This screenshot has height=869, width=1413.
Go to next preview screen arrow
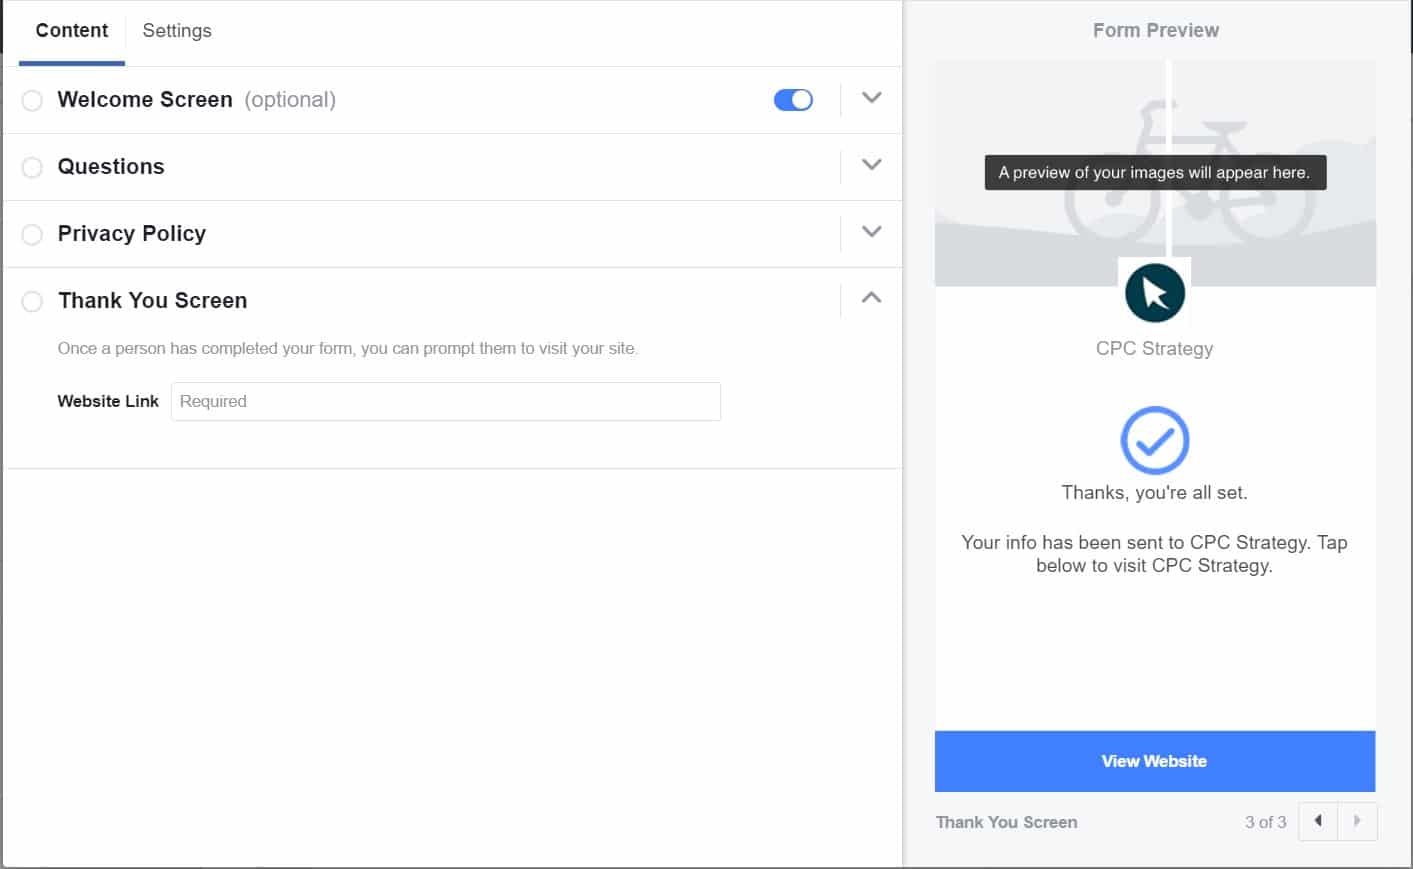tap(1357, 821)
